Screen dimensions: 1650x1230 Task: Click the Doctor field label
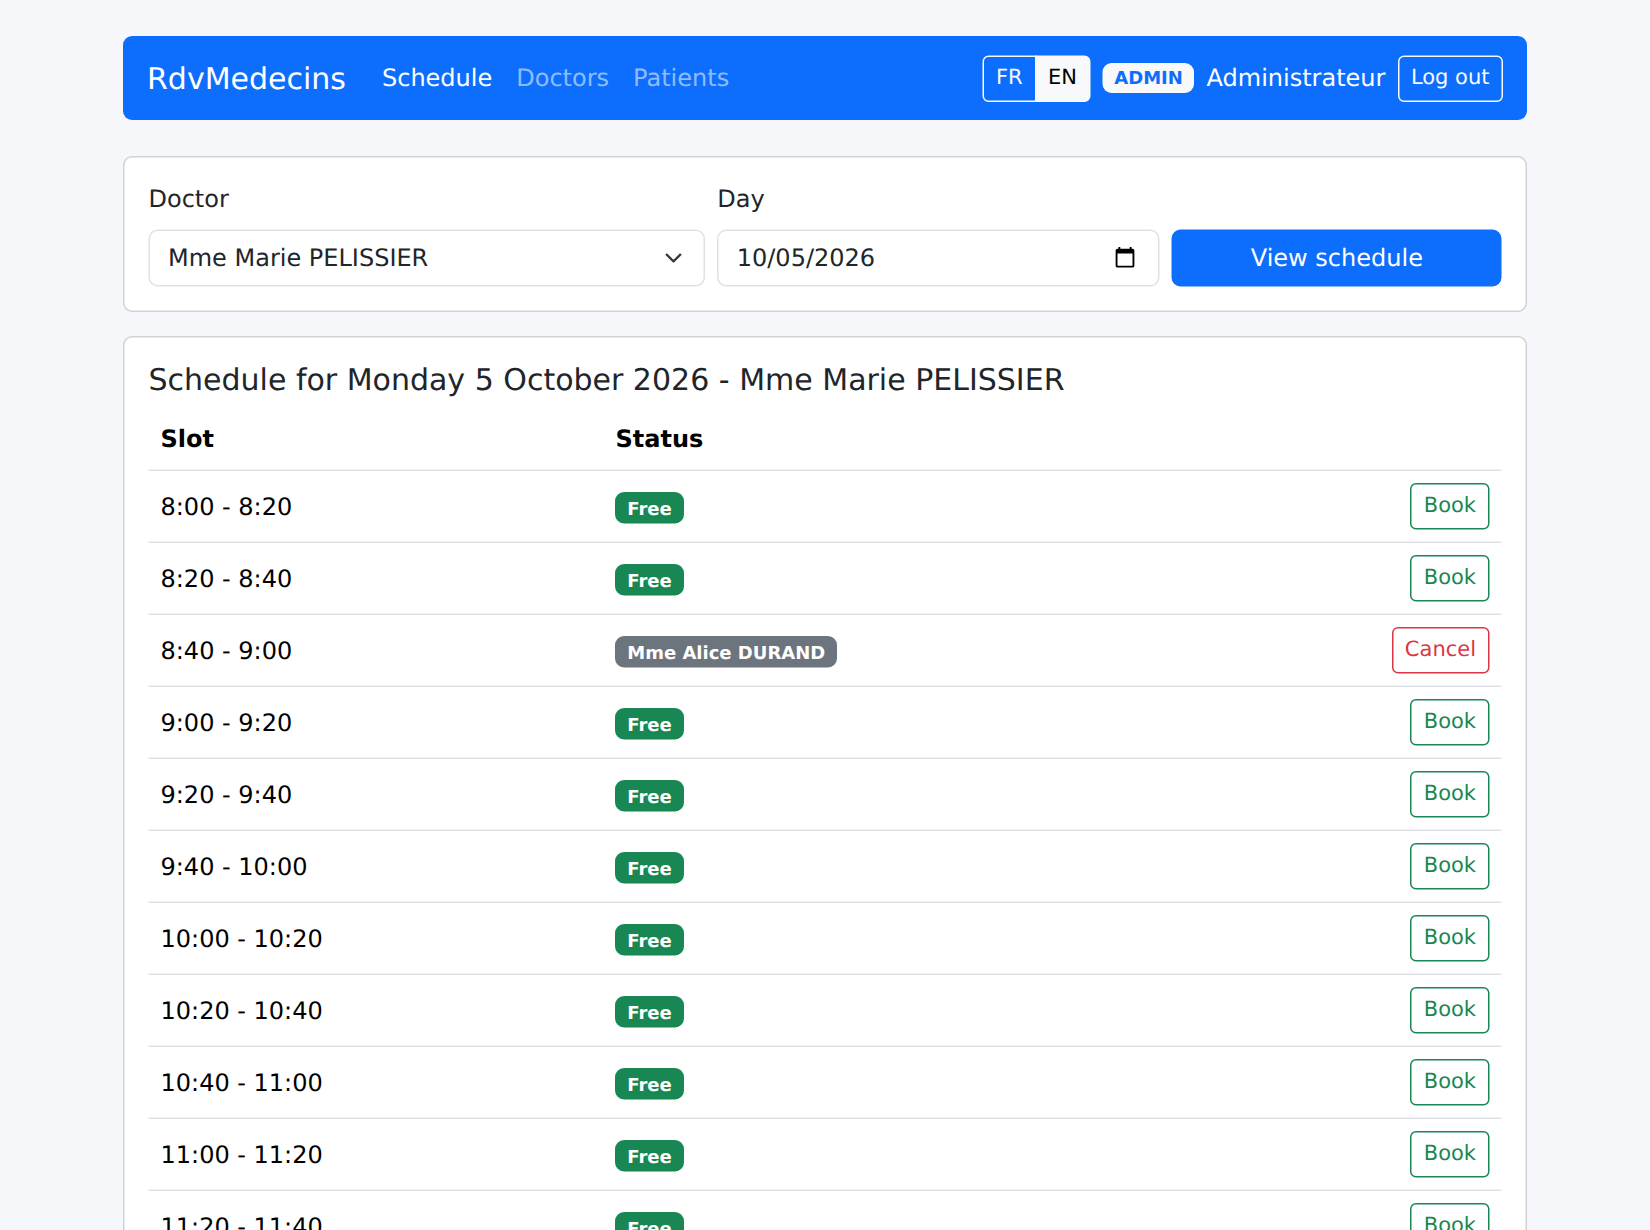(x=189, y=199)
